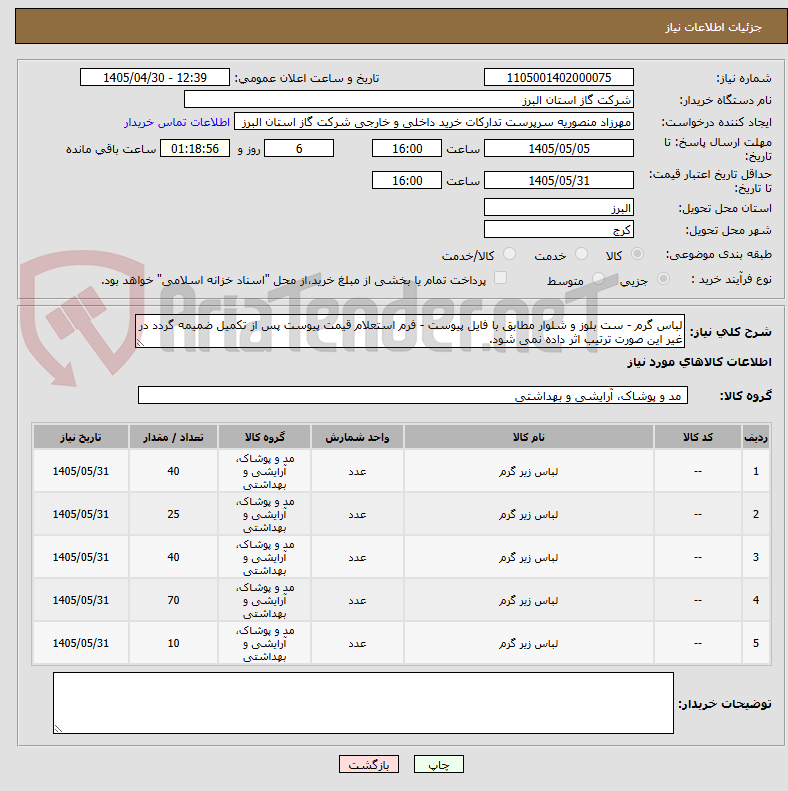Click the delivery city field کرج
The height and width of the screenshot is (791, 788).
pyautogui.click(x=558, y=230)
